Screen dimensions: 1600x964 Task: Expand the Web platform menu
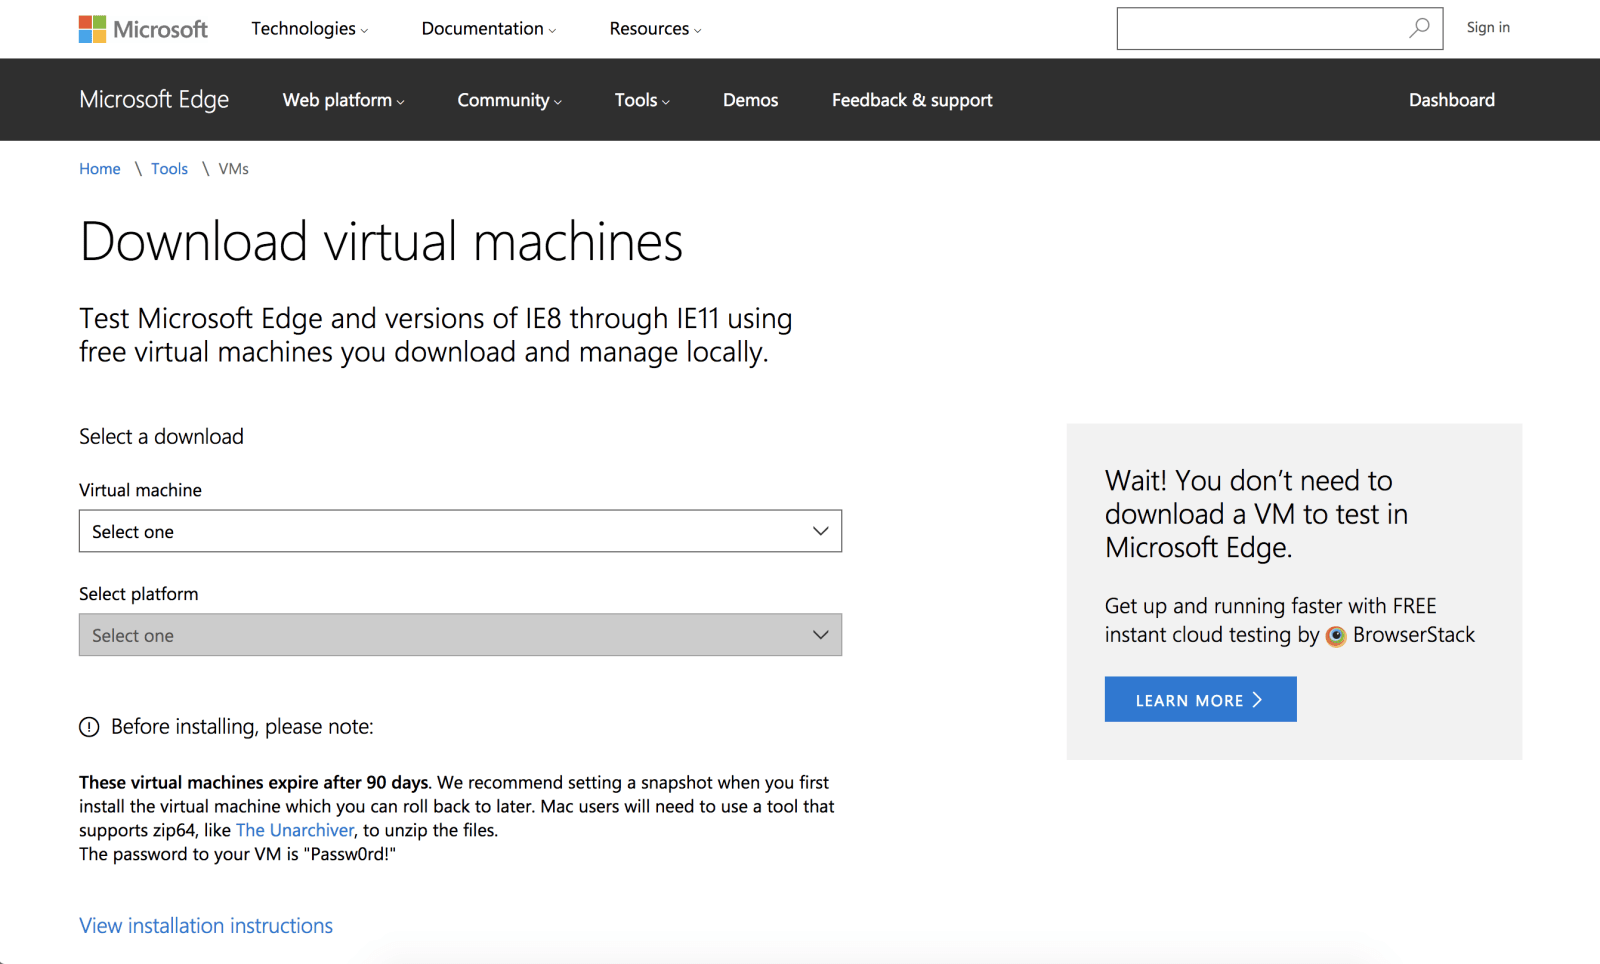pos(343,100)
